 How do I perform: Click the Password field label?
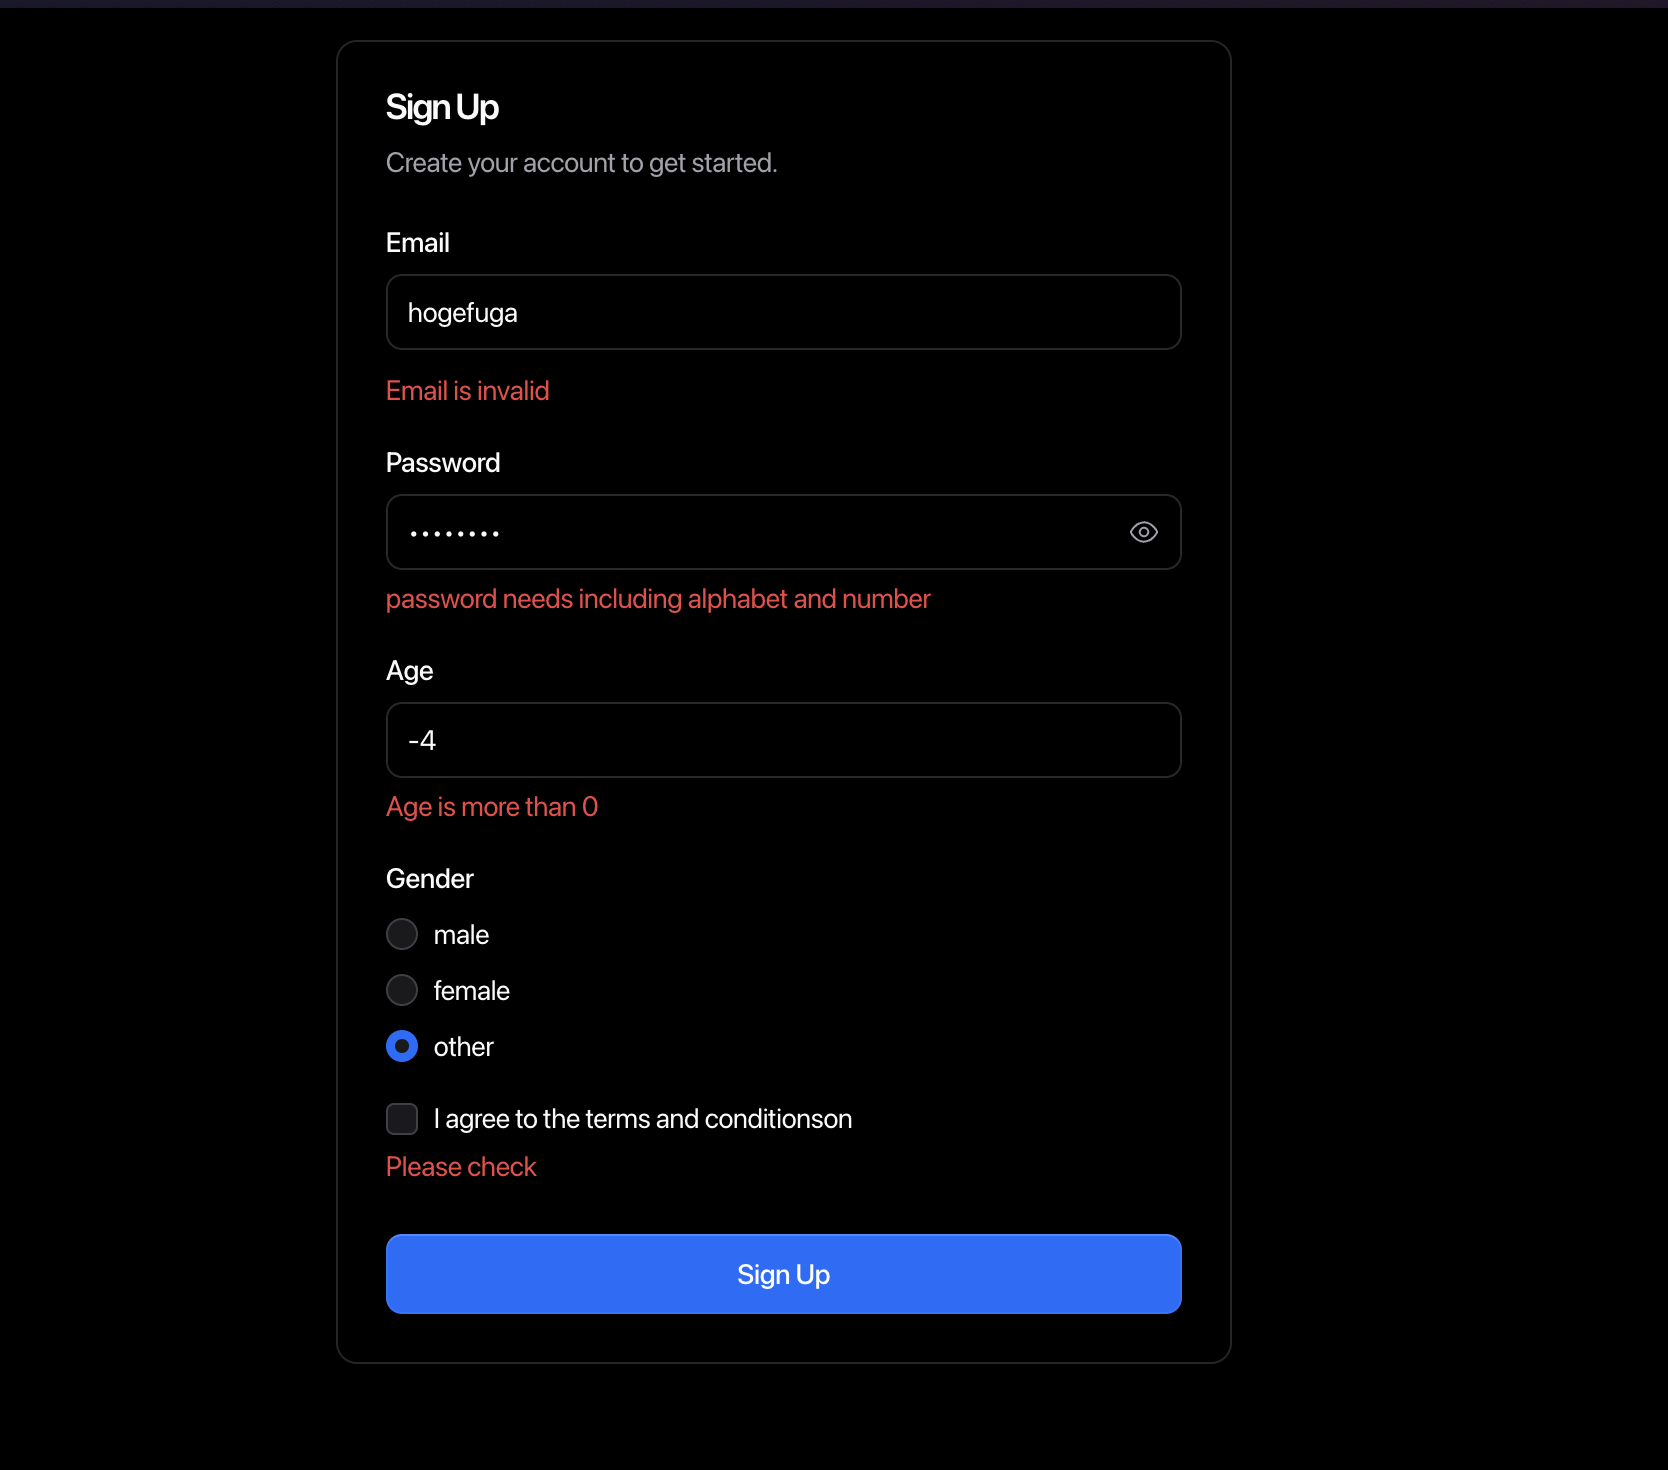pyautogui.click(x=443, y=462)
